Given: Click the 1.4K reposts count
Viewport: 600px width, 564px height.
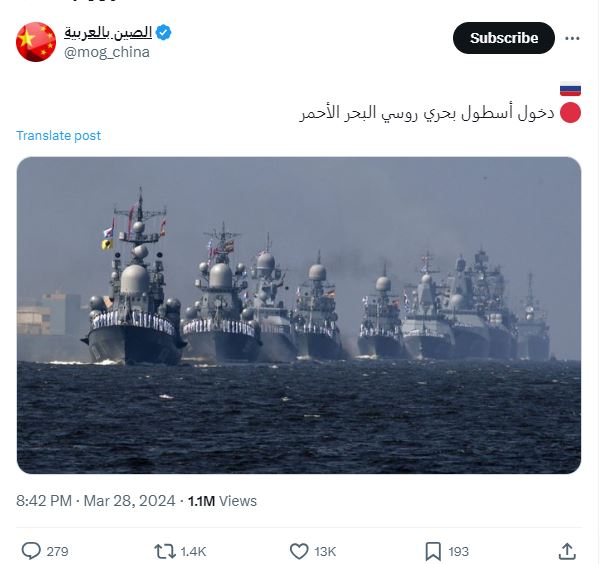Looking at the screenshot, I should click(193, 551).
